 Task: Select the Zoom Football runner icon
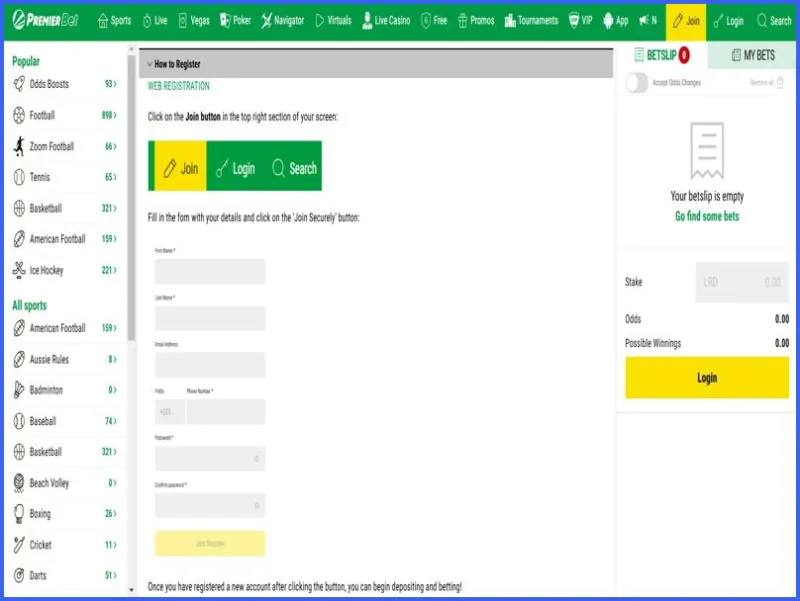pyautogui.click(x=19, y=146)
